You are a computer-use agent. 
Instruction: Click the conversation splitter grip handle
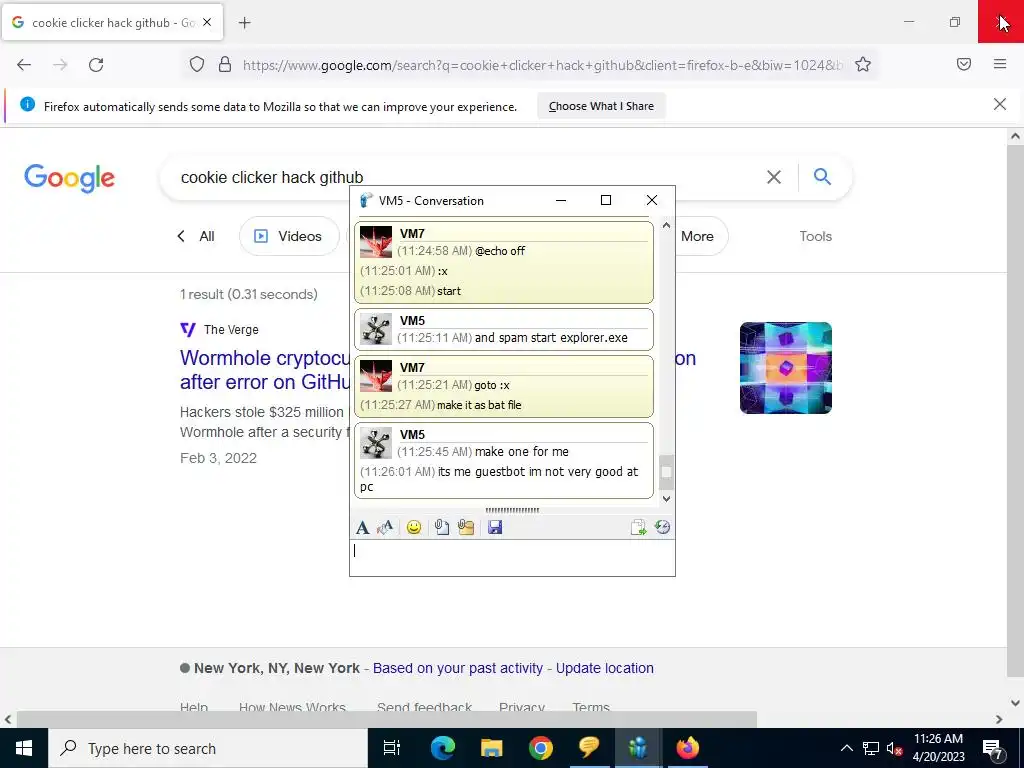[512, 510]
